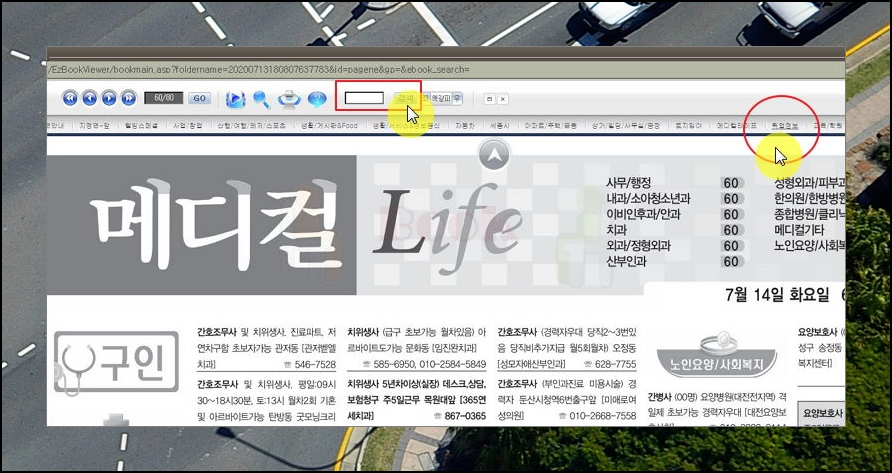Open the 자동차 category tab
Screen dimensions: 892x473
[x=464, y=125]
